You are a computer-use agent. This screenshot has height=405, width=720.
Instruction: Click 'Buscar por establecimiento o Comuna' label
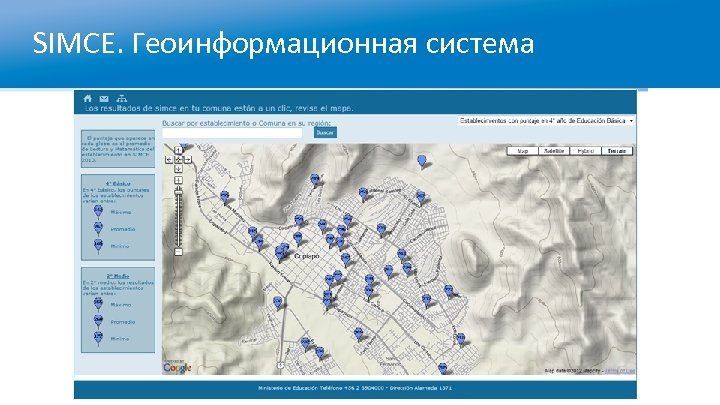pos(247,123)
